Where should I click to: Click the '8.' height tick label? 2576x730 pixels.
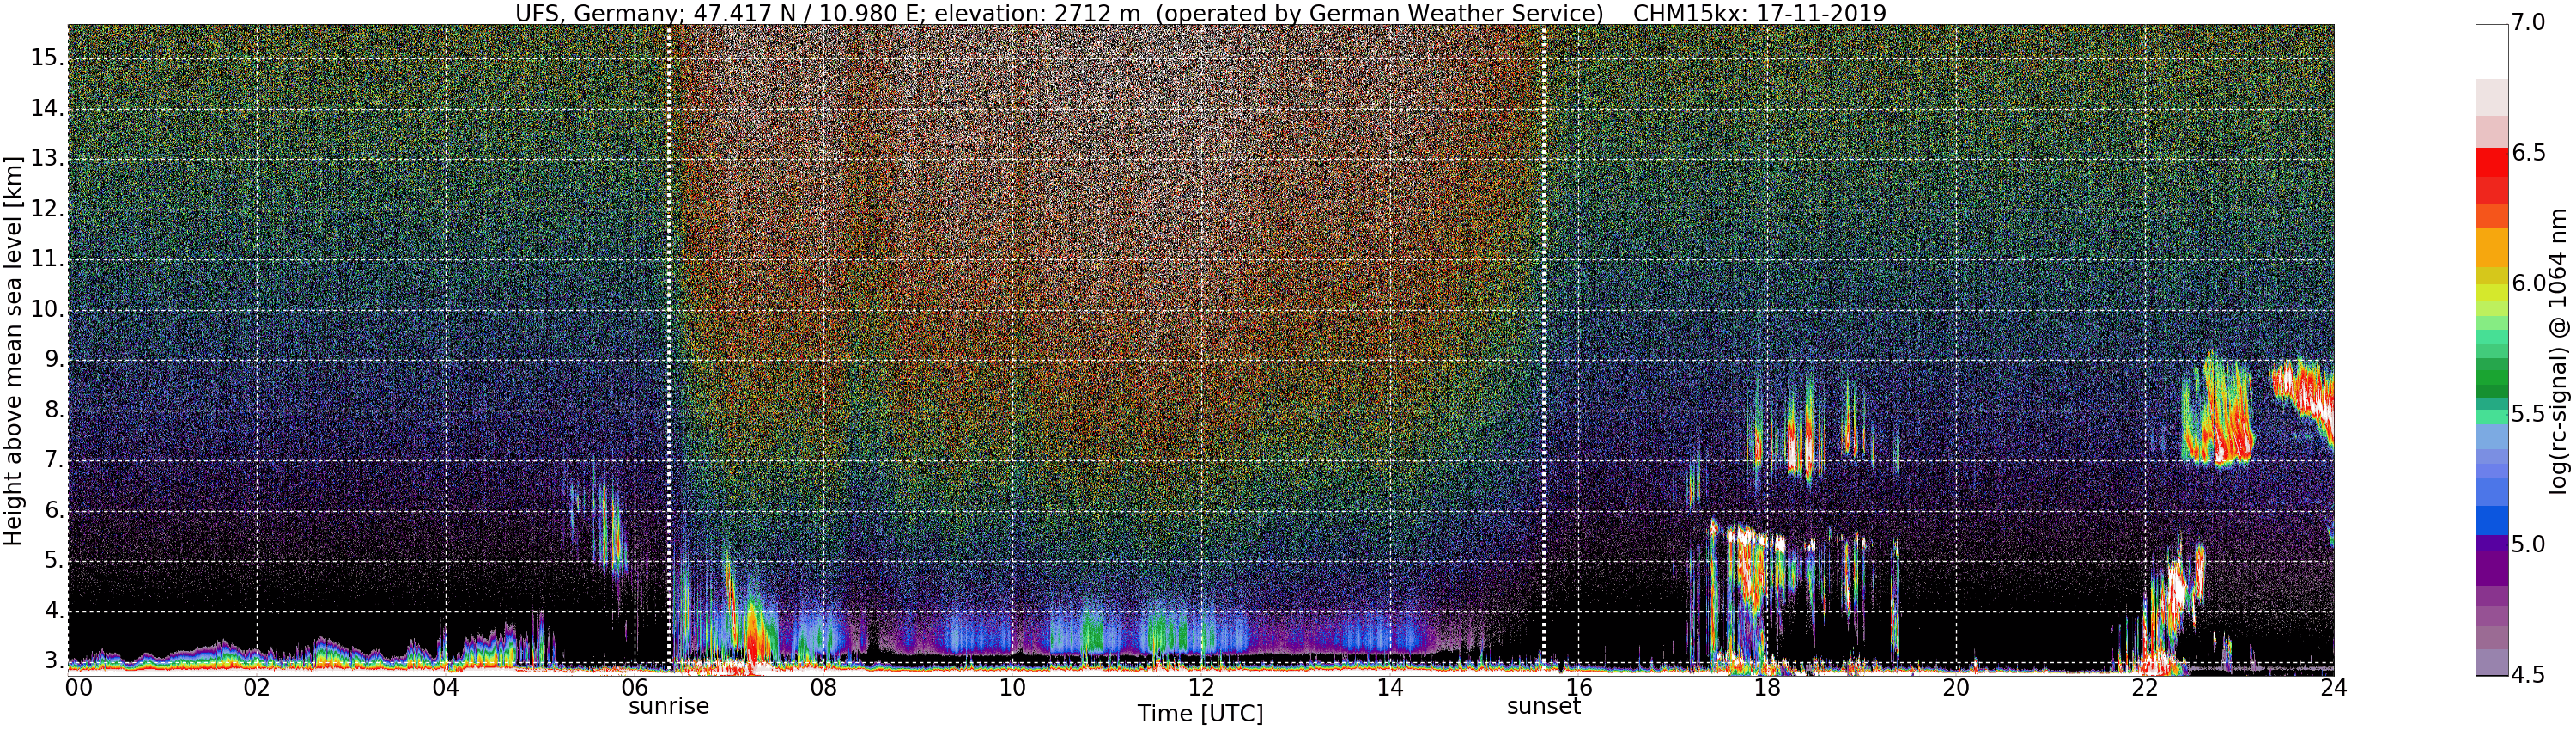[x=53, y=410]
